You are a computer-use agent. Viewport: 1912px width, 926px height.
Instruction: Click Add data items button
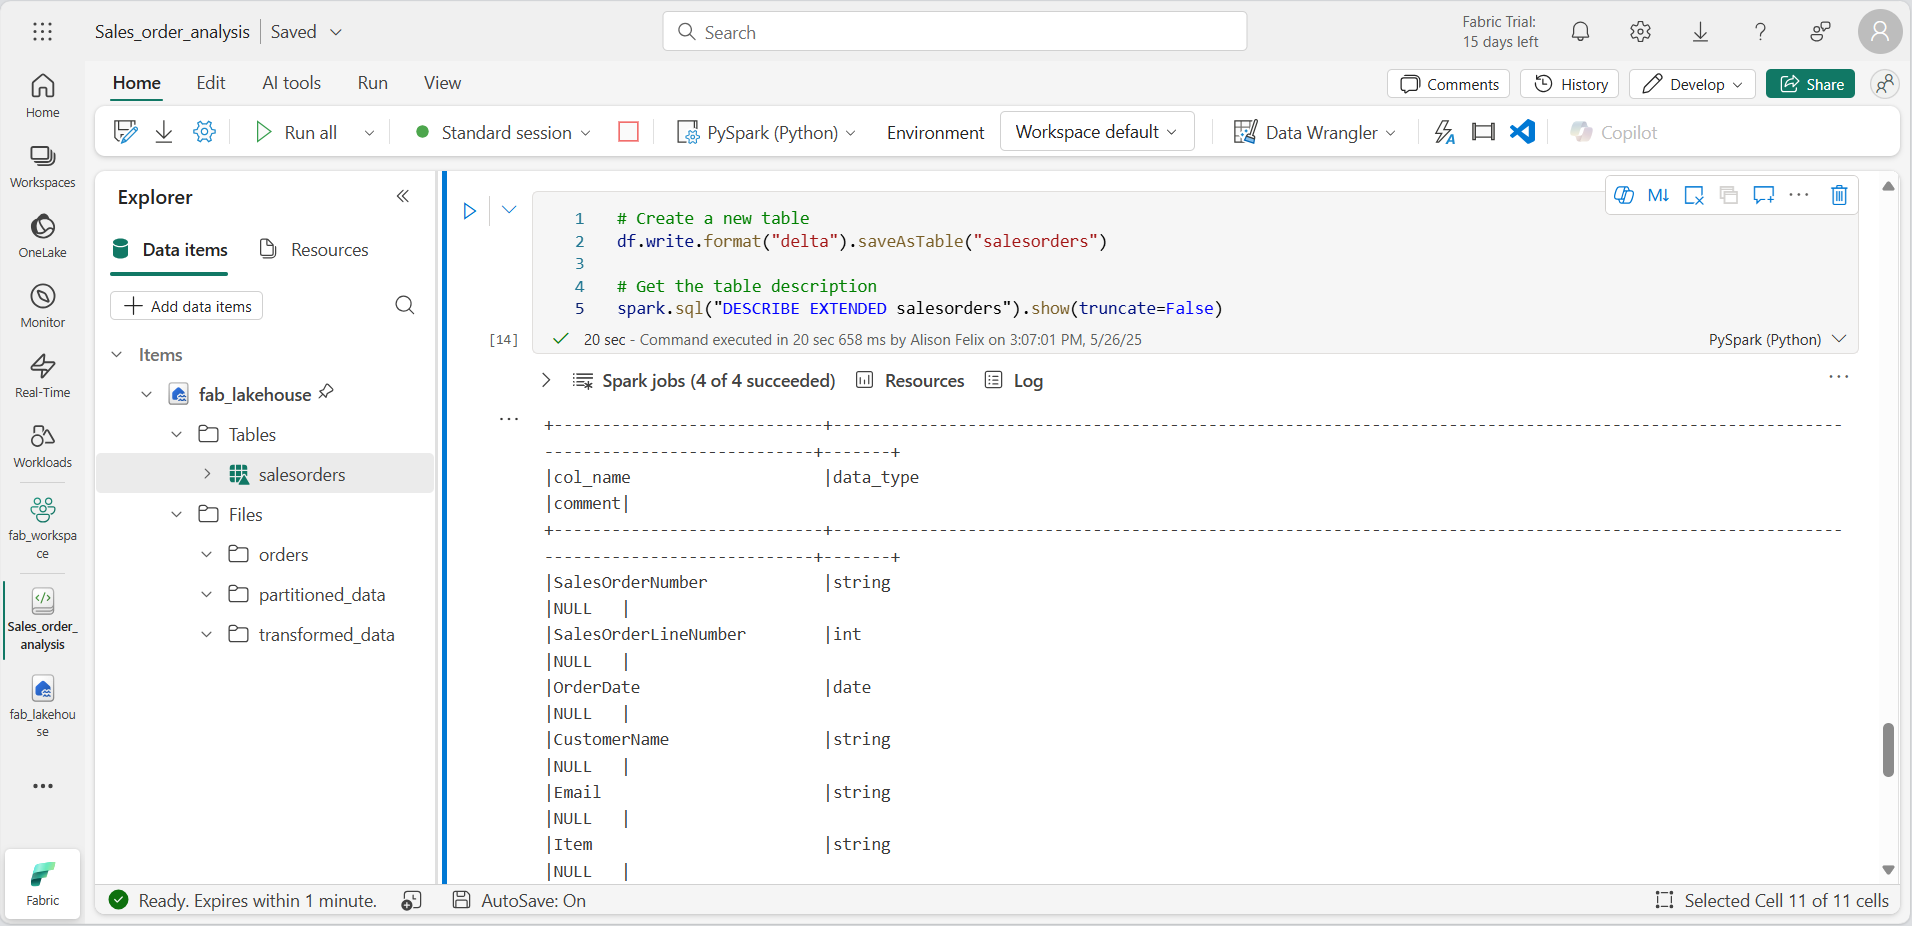(x=187, y=306)
